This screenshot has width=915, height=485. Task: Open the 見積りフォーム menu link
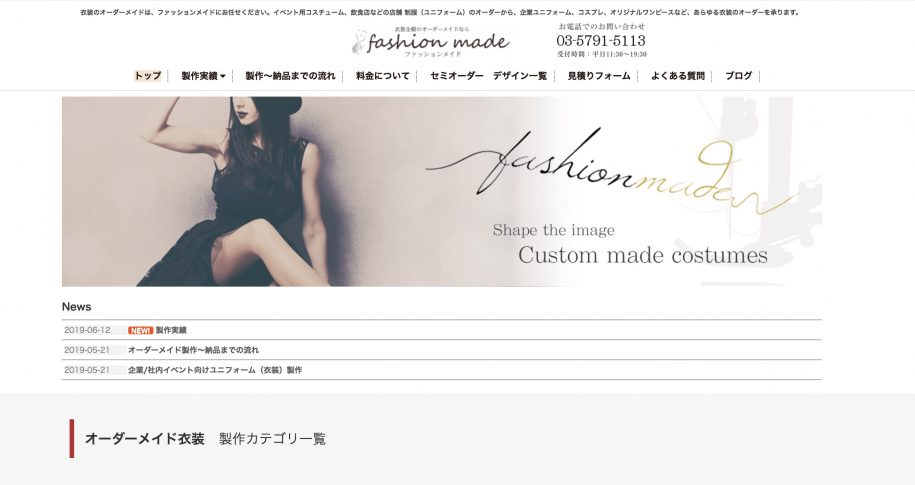click(599, 76)
